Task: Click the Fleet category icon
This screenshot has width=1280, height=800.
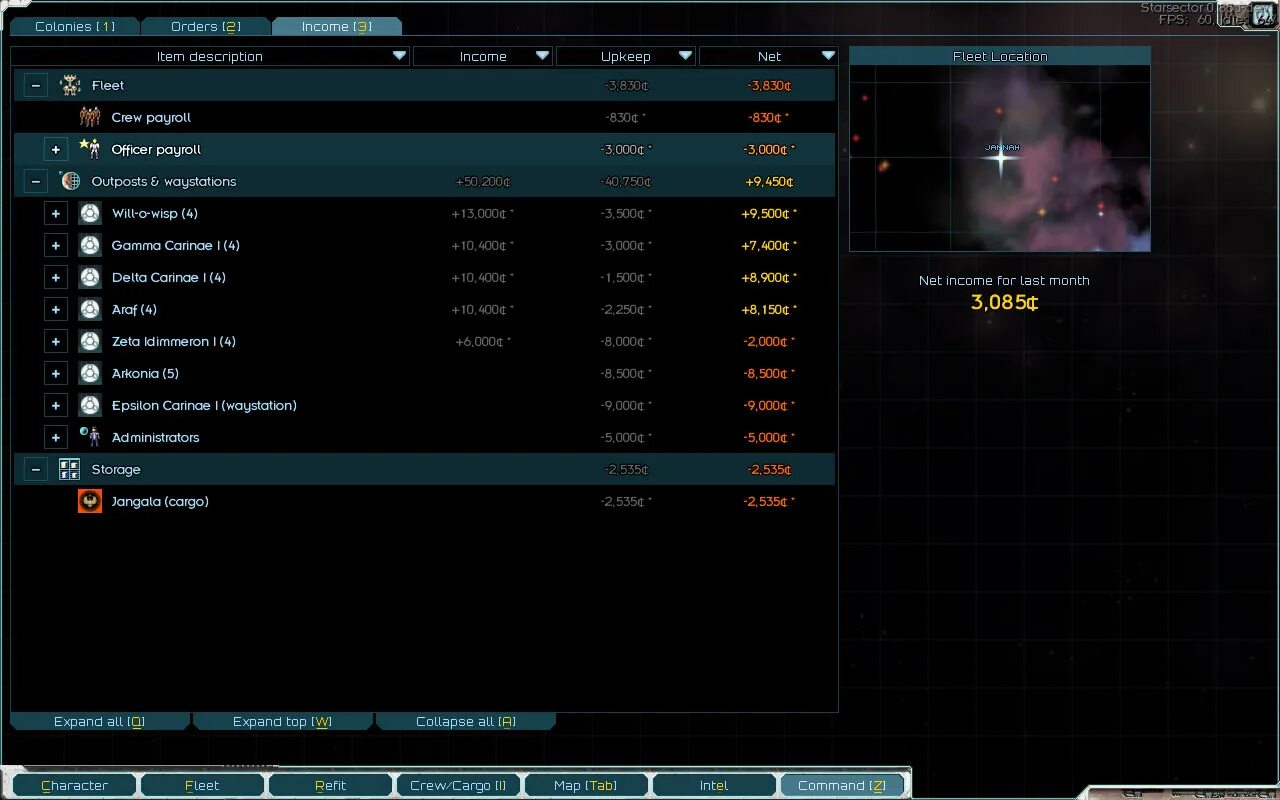Action: (x=70, y=85)
